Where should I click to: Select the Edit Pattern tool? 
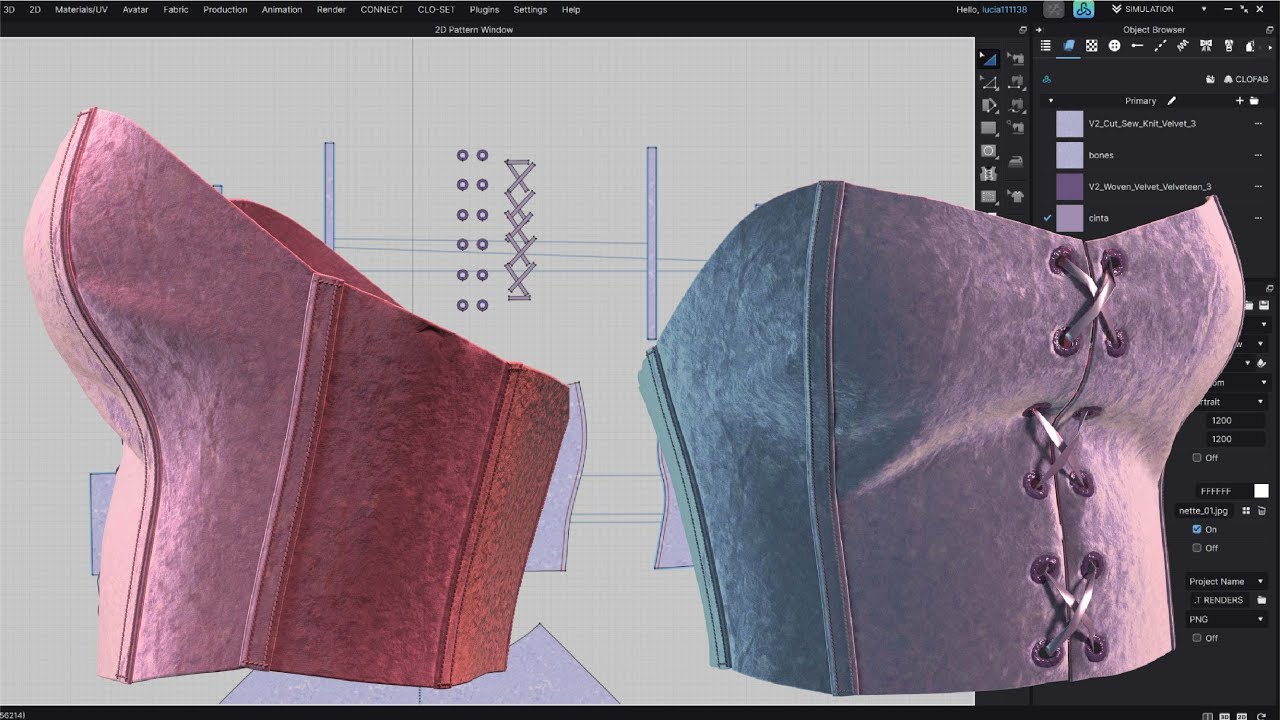coord(989,82)
